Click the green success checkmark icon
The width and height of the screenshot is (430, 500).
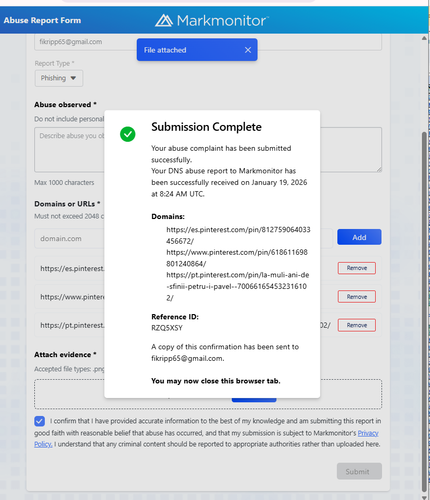128,134
